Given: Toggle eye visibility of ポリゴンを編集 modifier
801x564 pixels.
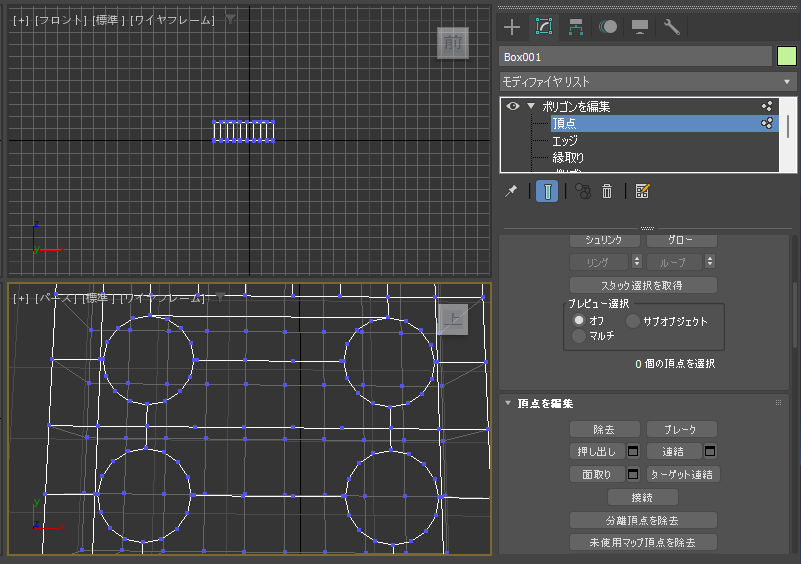Looking at the screenshot, I should point(513,106).
